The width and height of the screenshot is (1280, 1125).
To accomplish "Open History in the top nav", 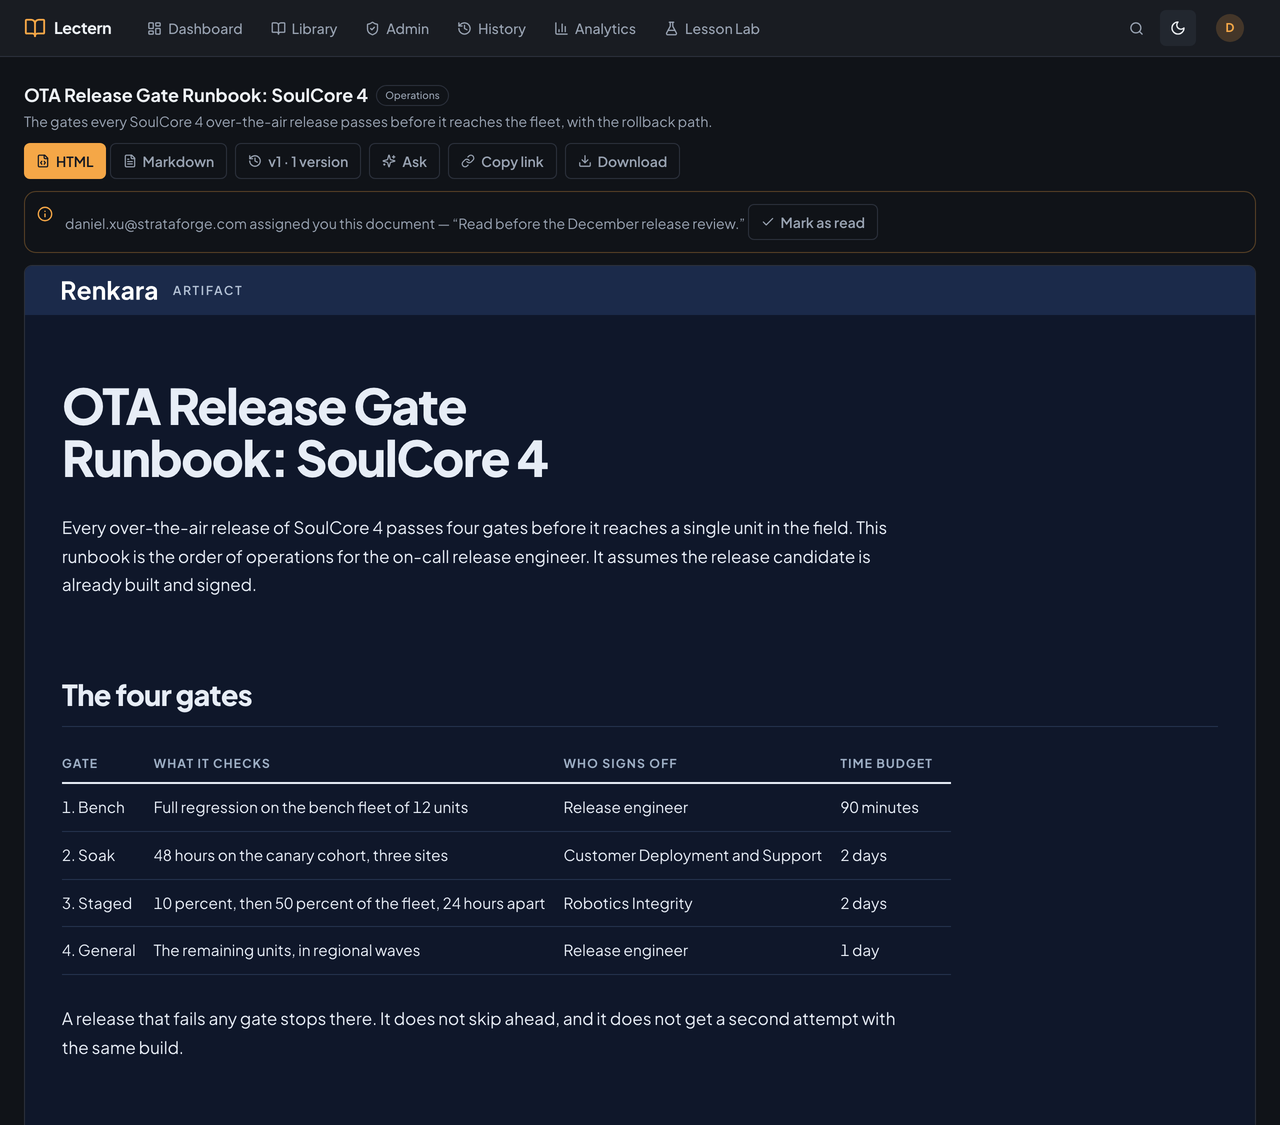I will (492, 29).
